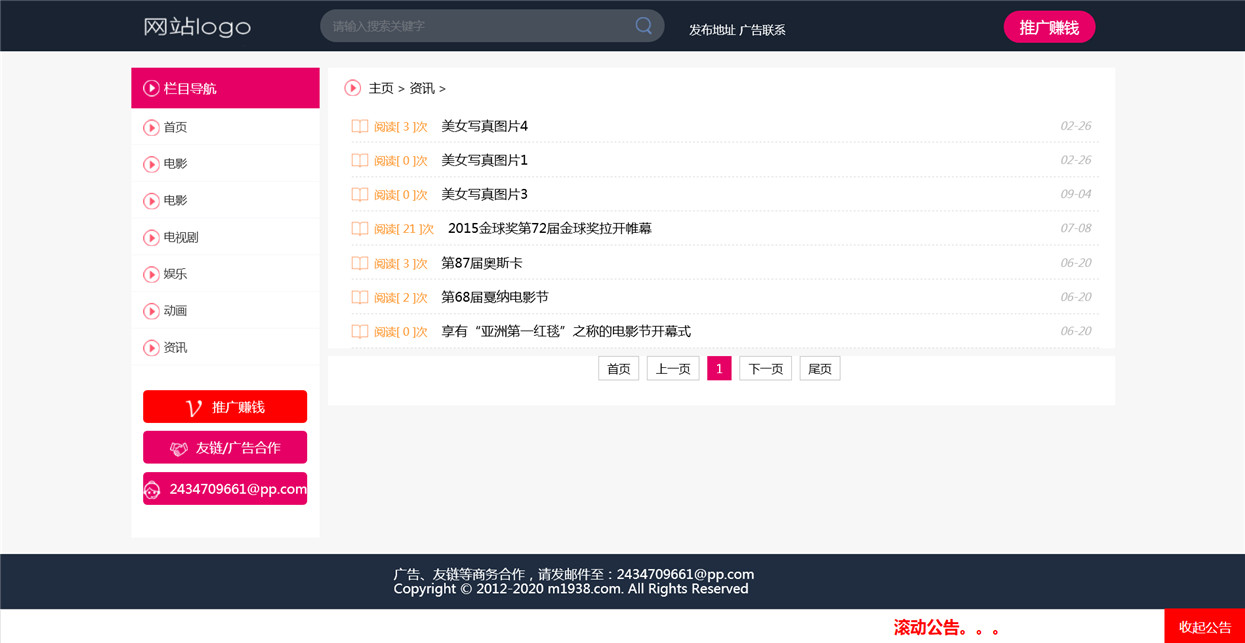1245x643 pixels.
Task: Click the book icon beside 美女写真图片4
Action: pyautogui.click(x=360, y=126)
